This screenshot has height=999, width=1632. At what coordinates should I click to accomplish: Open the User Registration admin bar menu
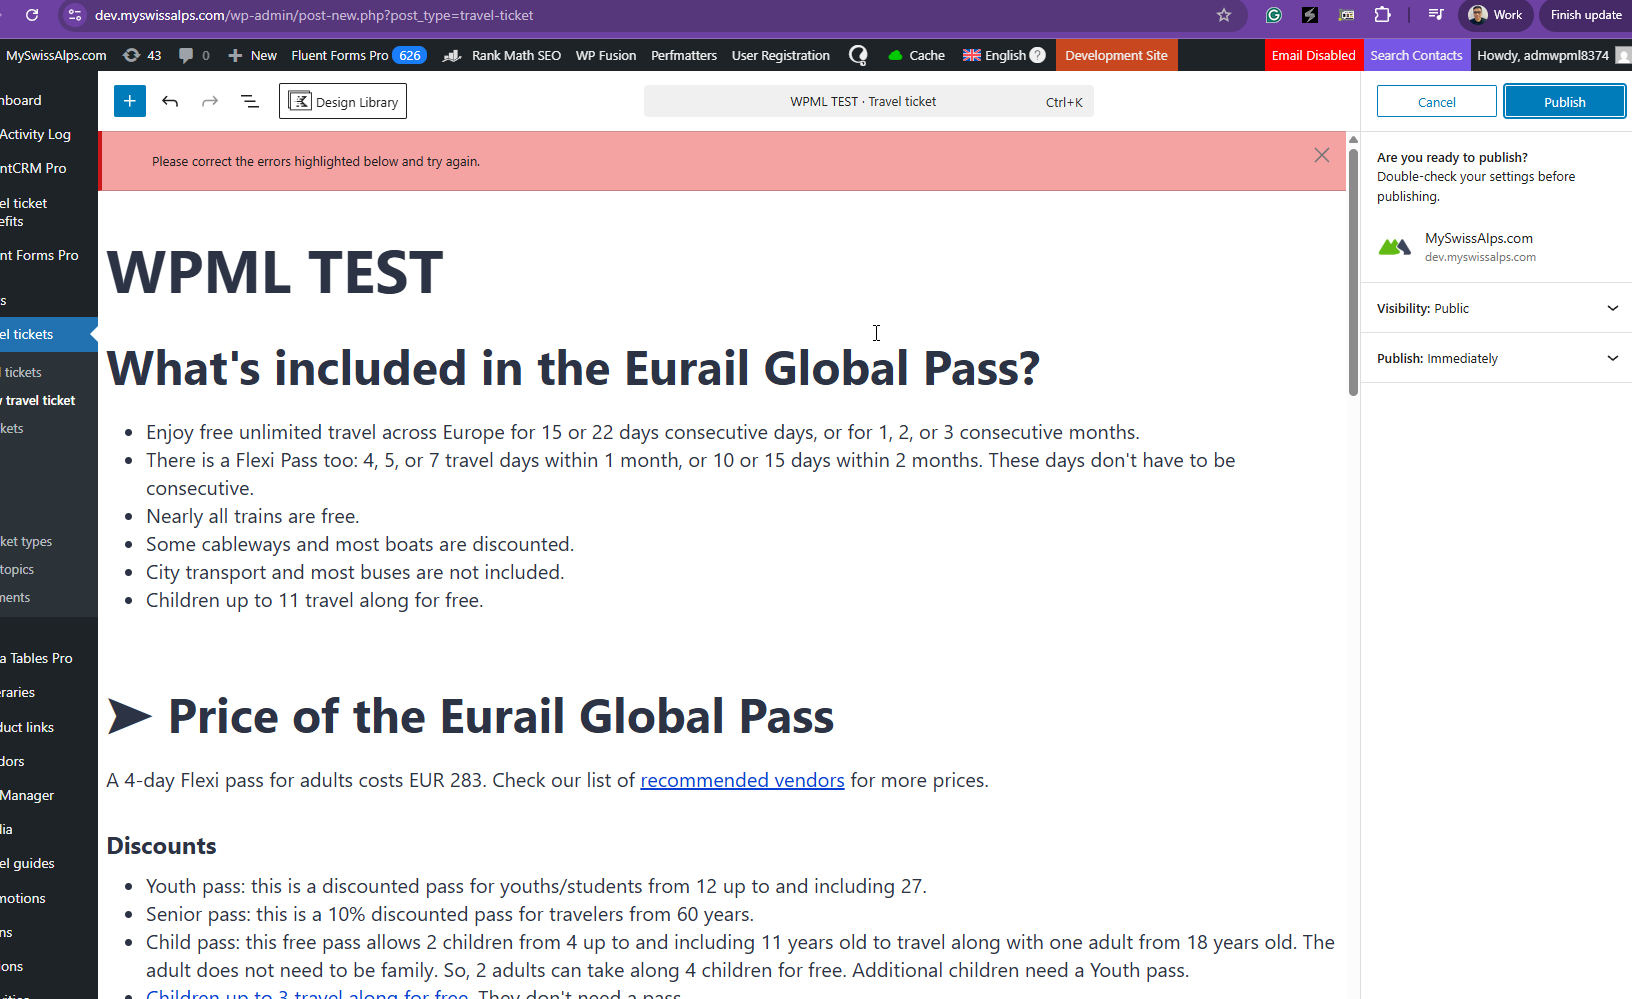pyautogui.click(x=781, y=55)
